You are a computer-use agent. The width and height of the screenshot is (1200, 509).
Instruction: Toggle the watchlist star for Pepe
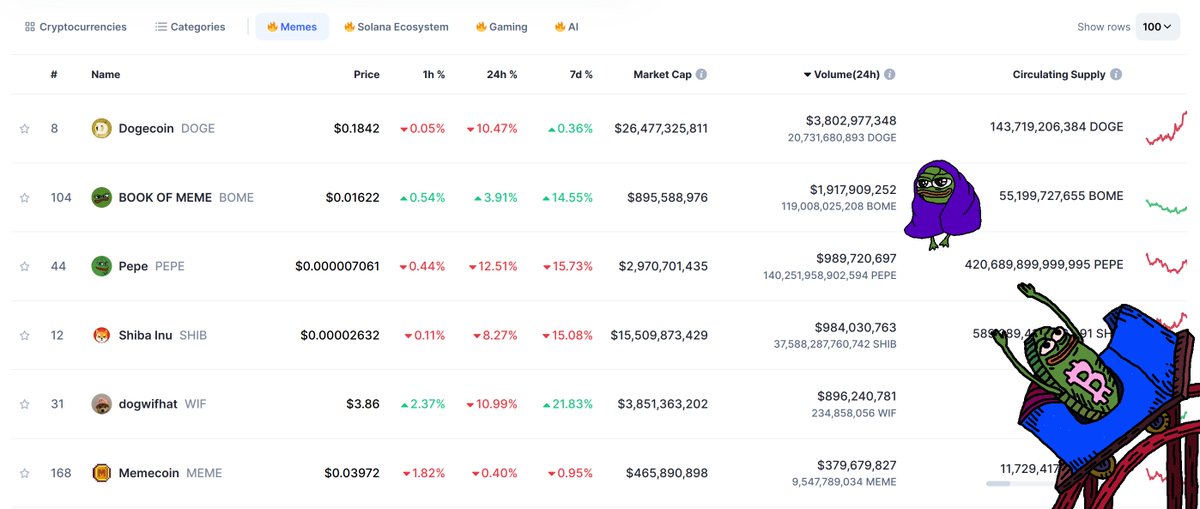click(24, 266)
